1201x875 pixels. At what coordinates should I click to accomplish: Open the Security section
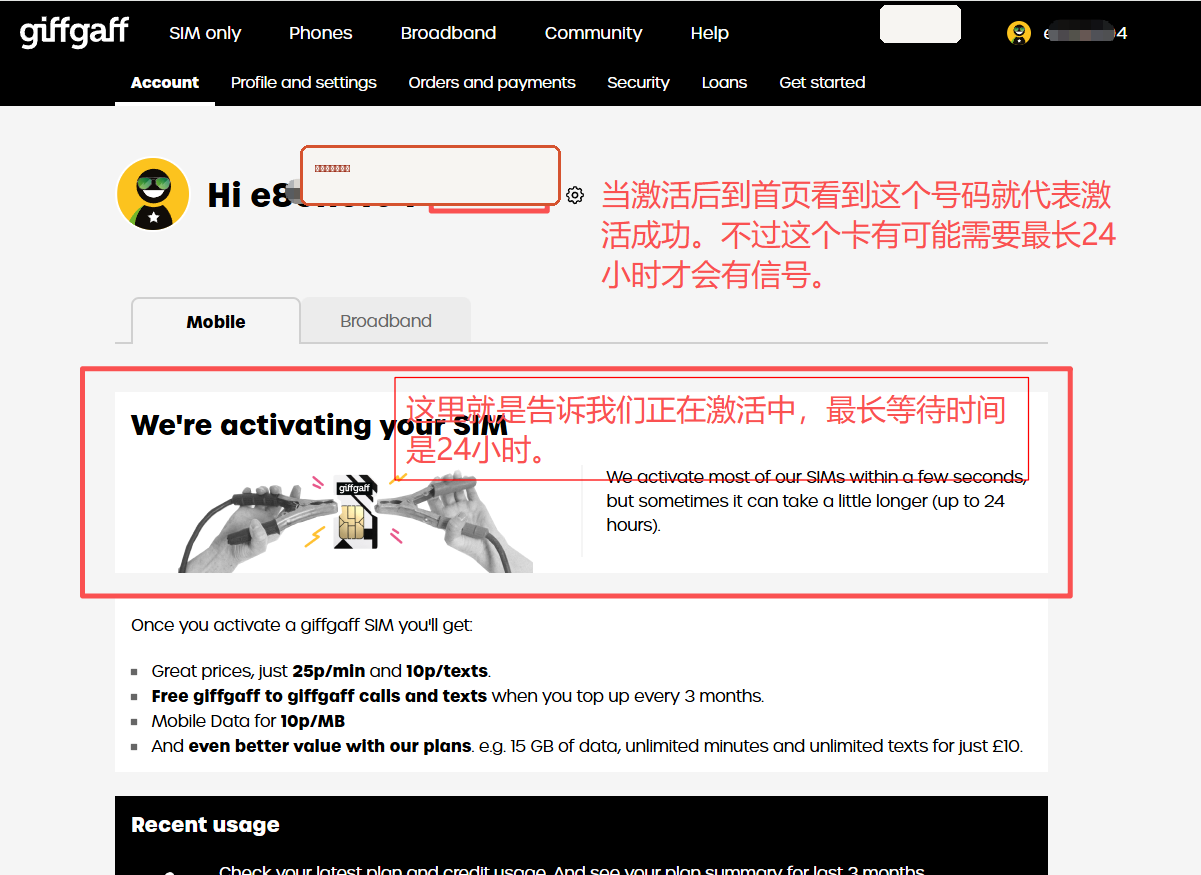(x=638, y=83)
